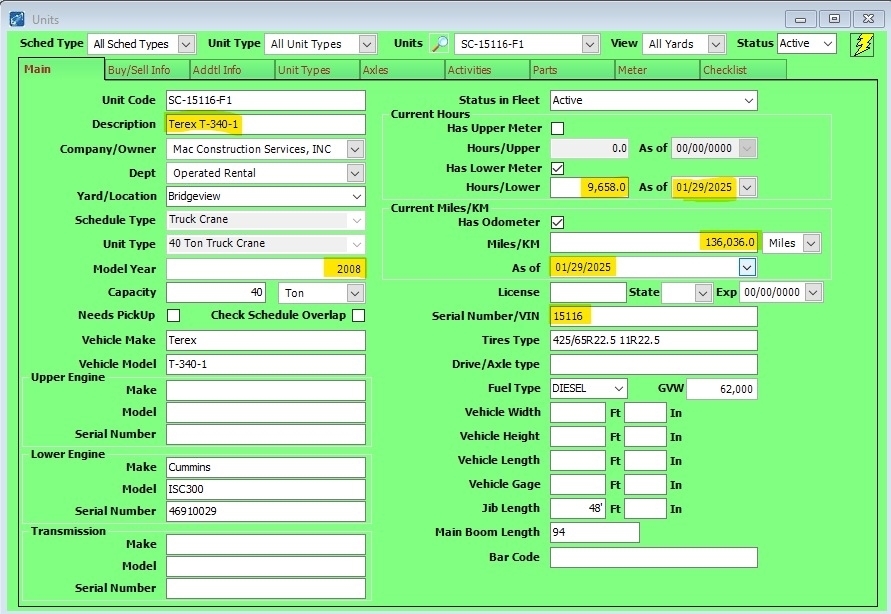Open the Fuel Type dropdown
Screen dimensions: 891x614
pos(619,388)
